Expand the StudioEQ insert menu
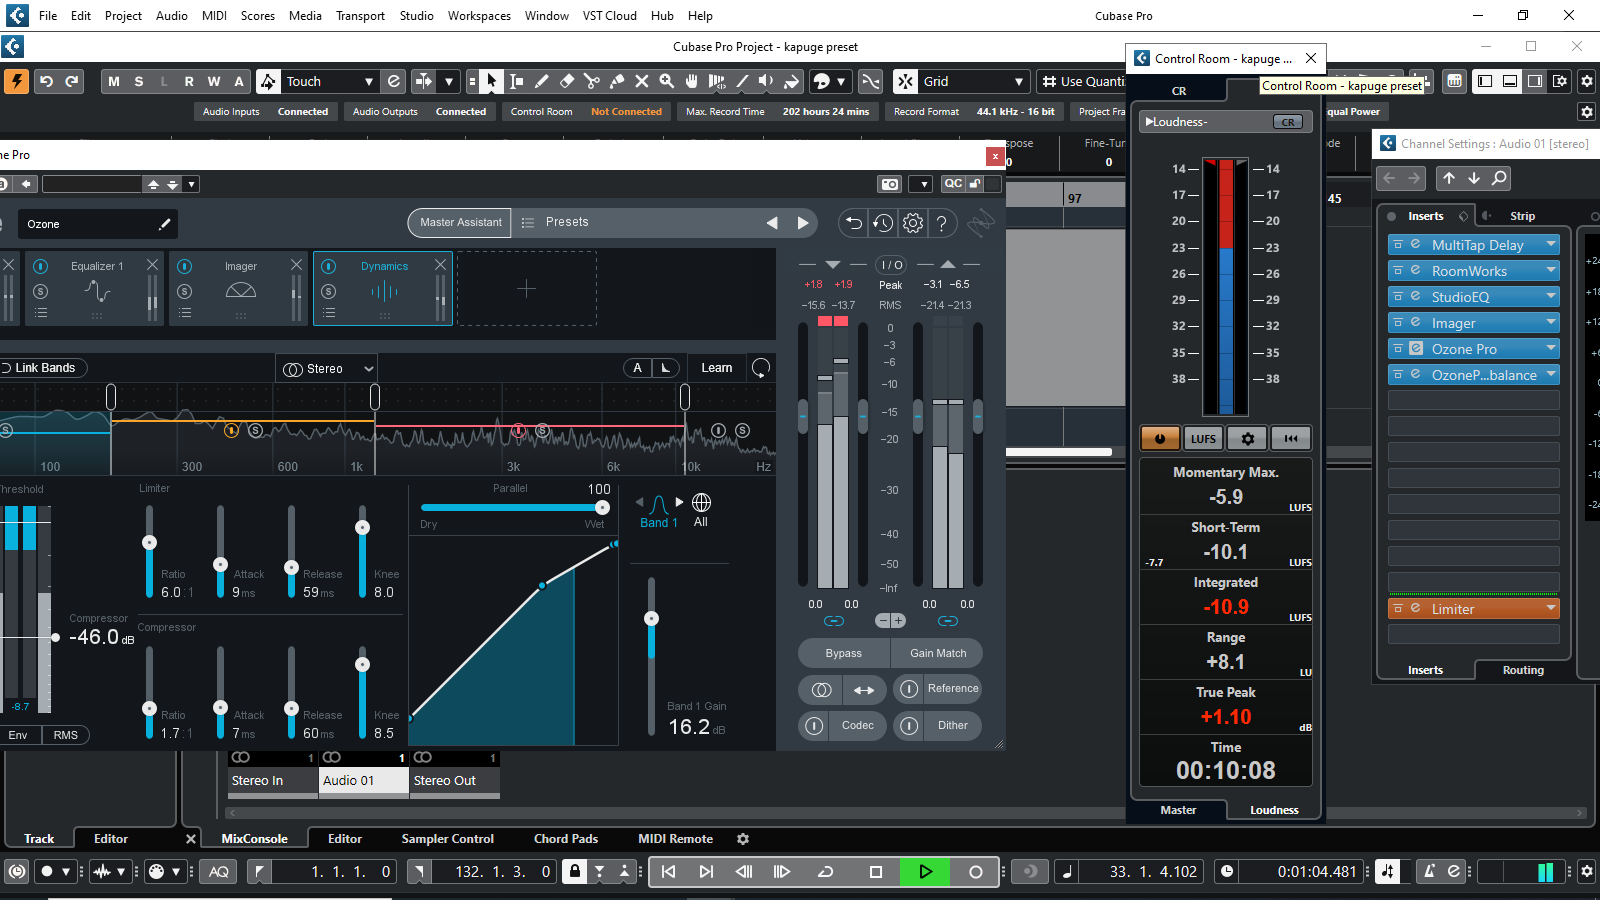The image size is (1600, 900). (1551, 296)
